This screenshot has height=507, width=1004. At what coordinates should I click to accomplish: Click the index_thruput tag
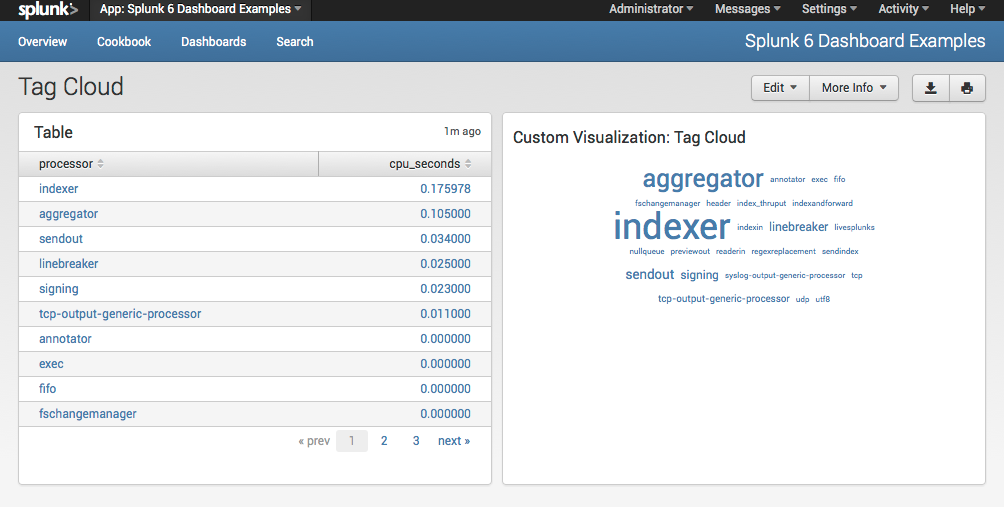[x=761, y=204]
